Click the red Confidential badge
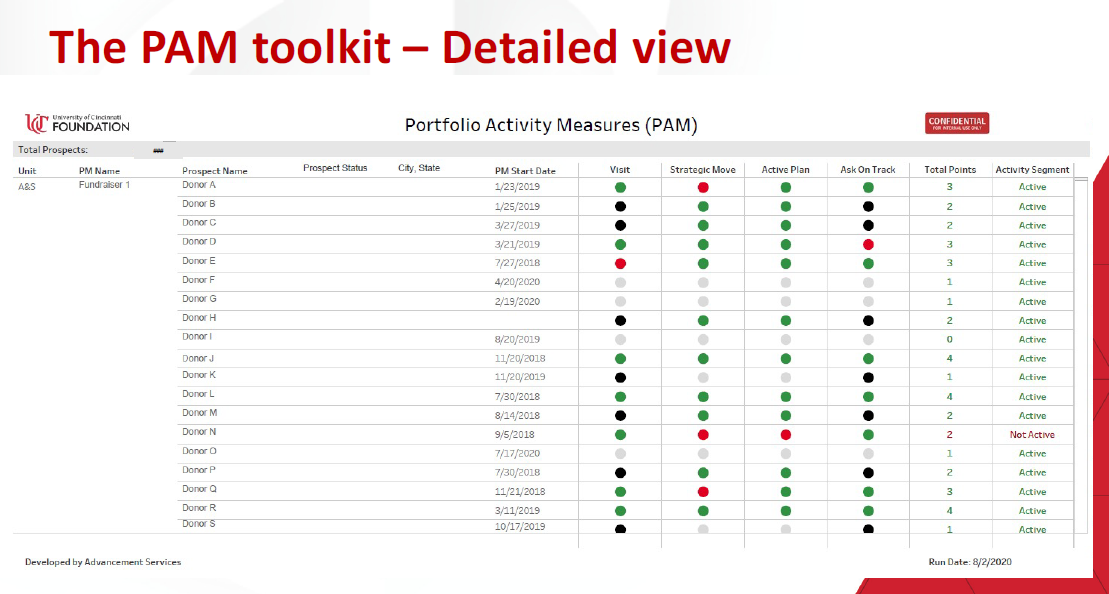This screenshot has width=1109, height=594. coord(956,123)
